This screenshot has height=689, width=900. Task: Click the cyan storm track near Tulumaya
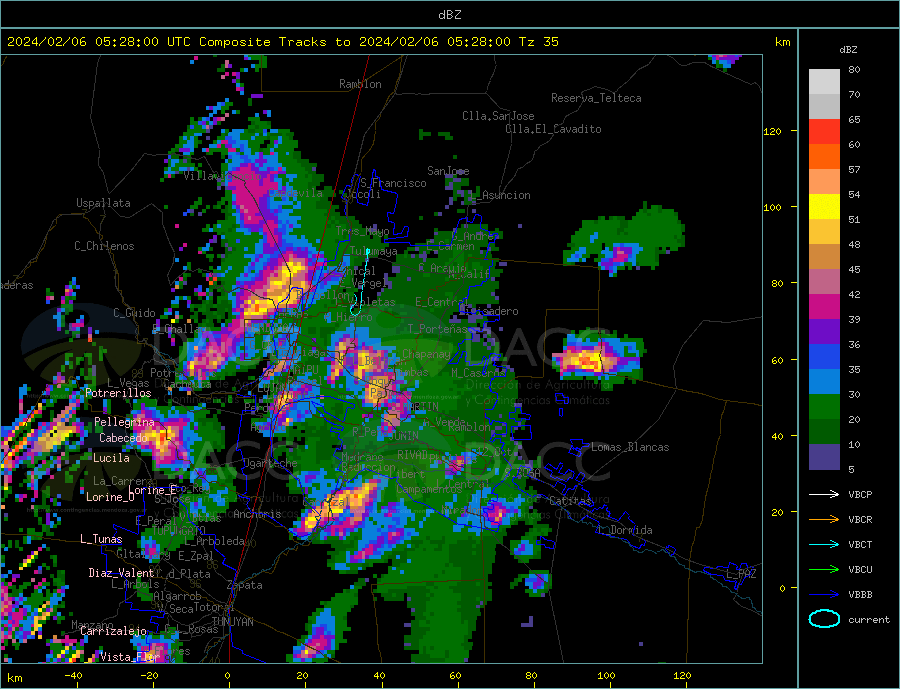coord(361,282)
